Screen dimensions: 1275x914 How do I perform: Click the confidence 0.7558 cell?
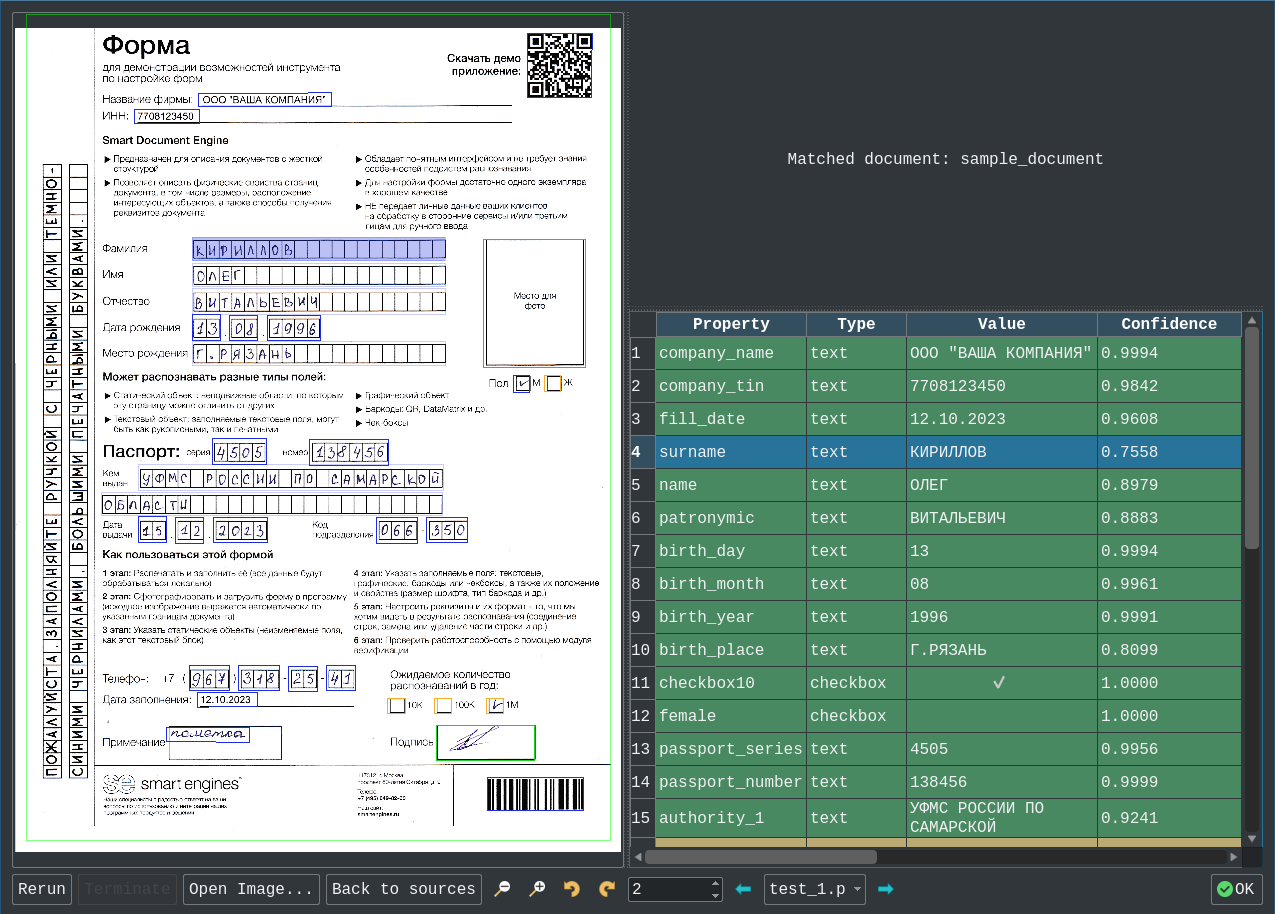point(1169,452)
